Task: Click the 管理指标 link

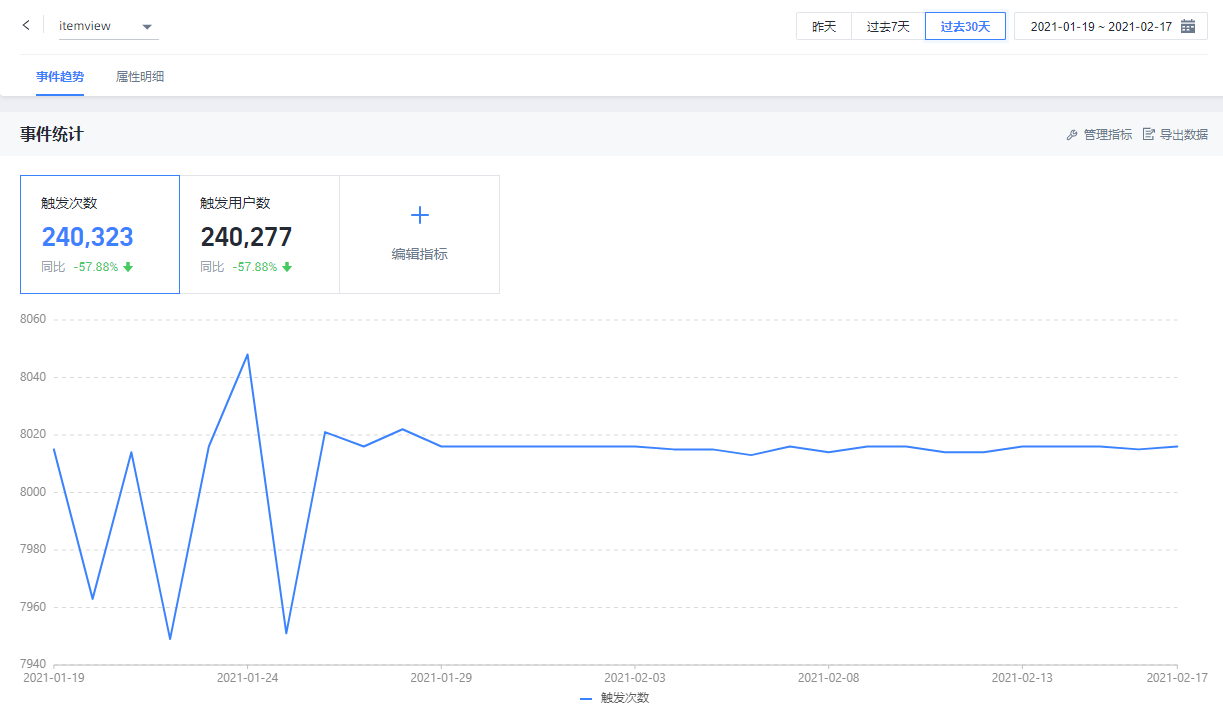Action: coord(1107,134)
